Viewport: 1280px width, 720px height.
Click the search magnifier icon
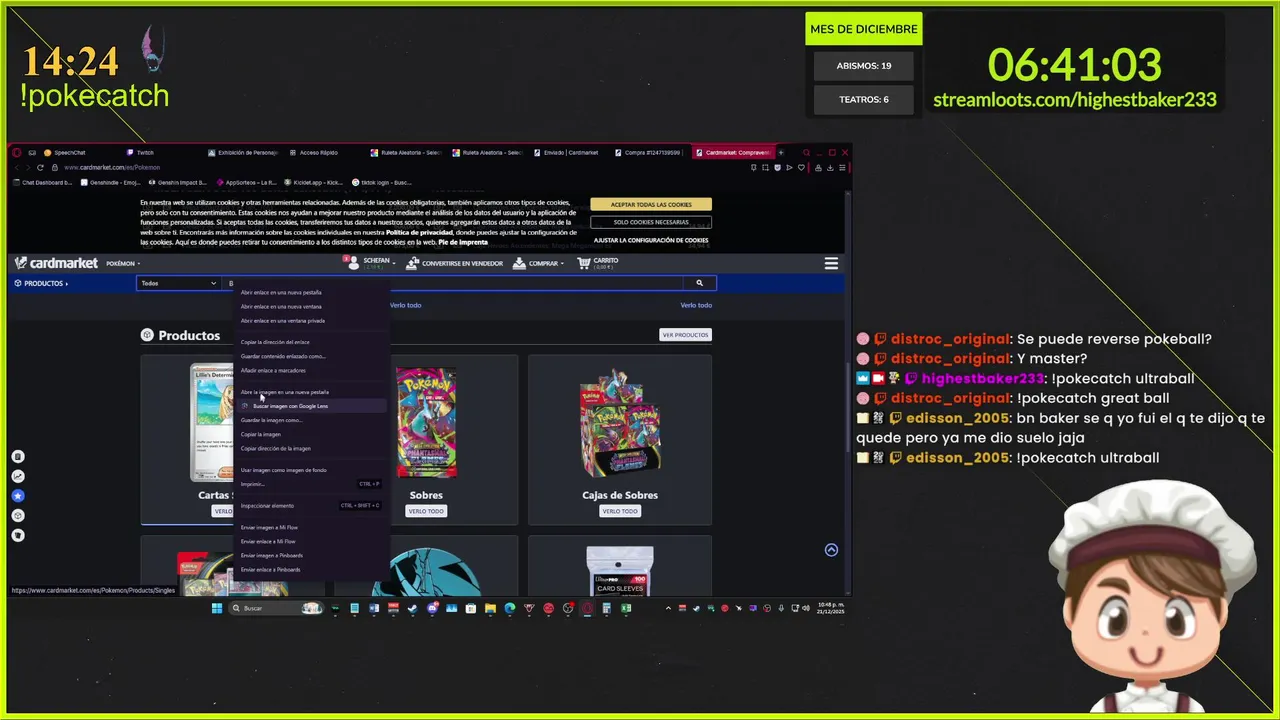[700, 283]
